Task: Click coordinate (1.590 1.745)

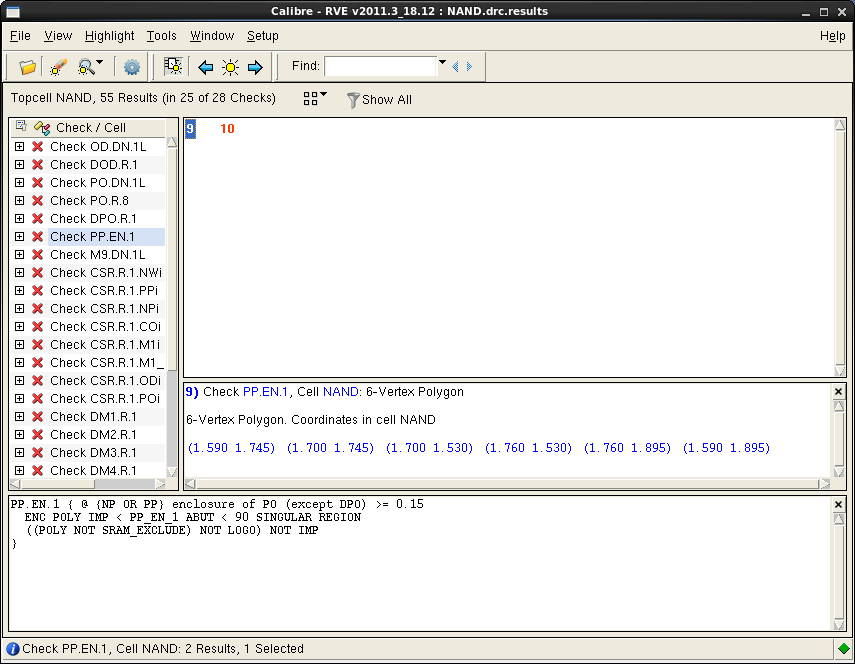Action: [231, 448]
